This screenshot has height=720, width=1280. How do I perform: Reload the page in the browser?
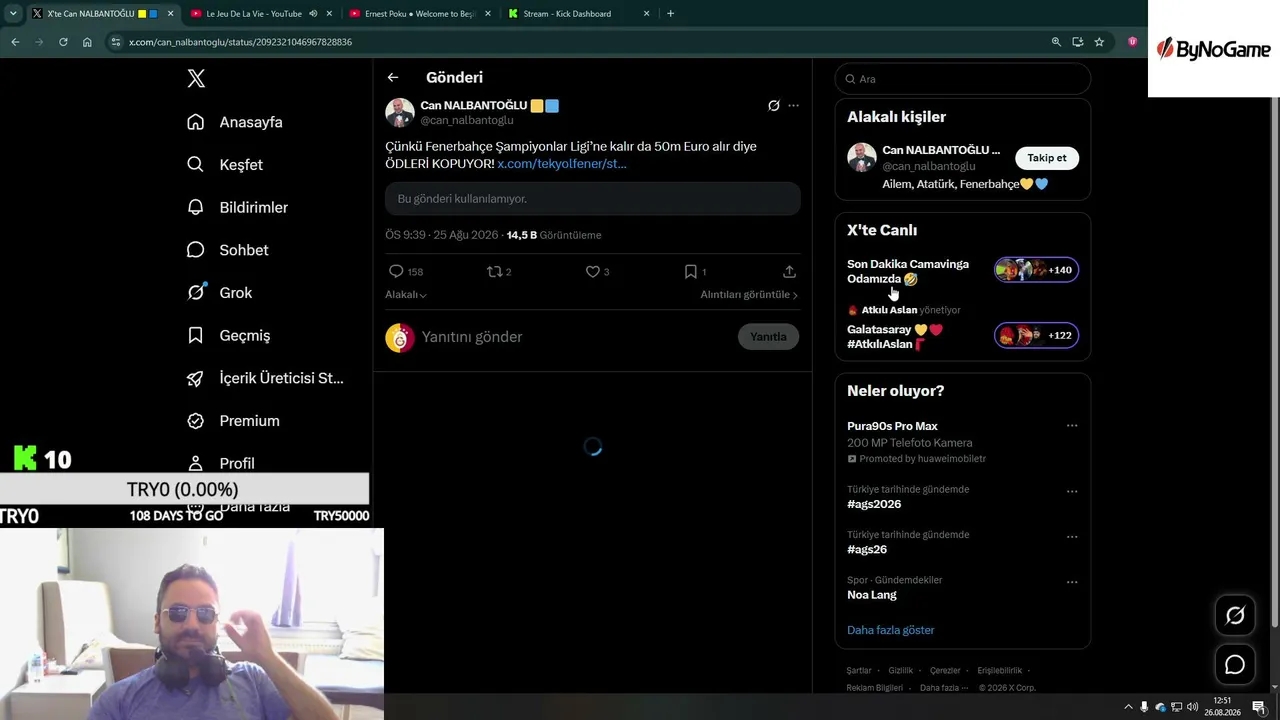point(63,42)
